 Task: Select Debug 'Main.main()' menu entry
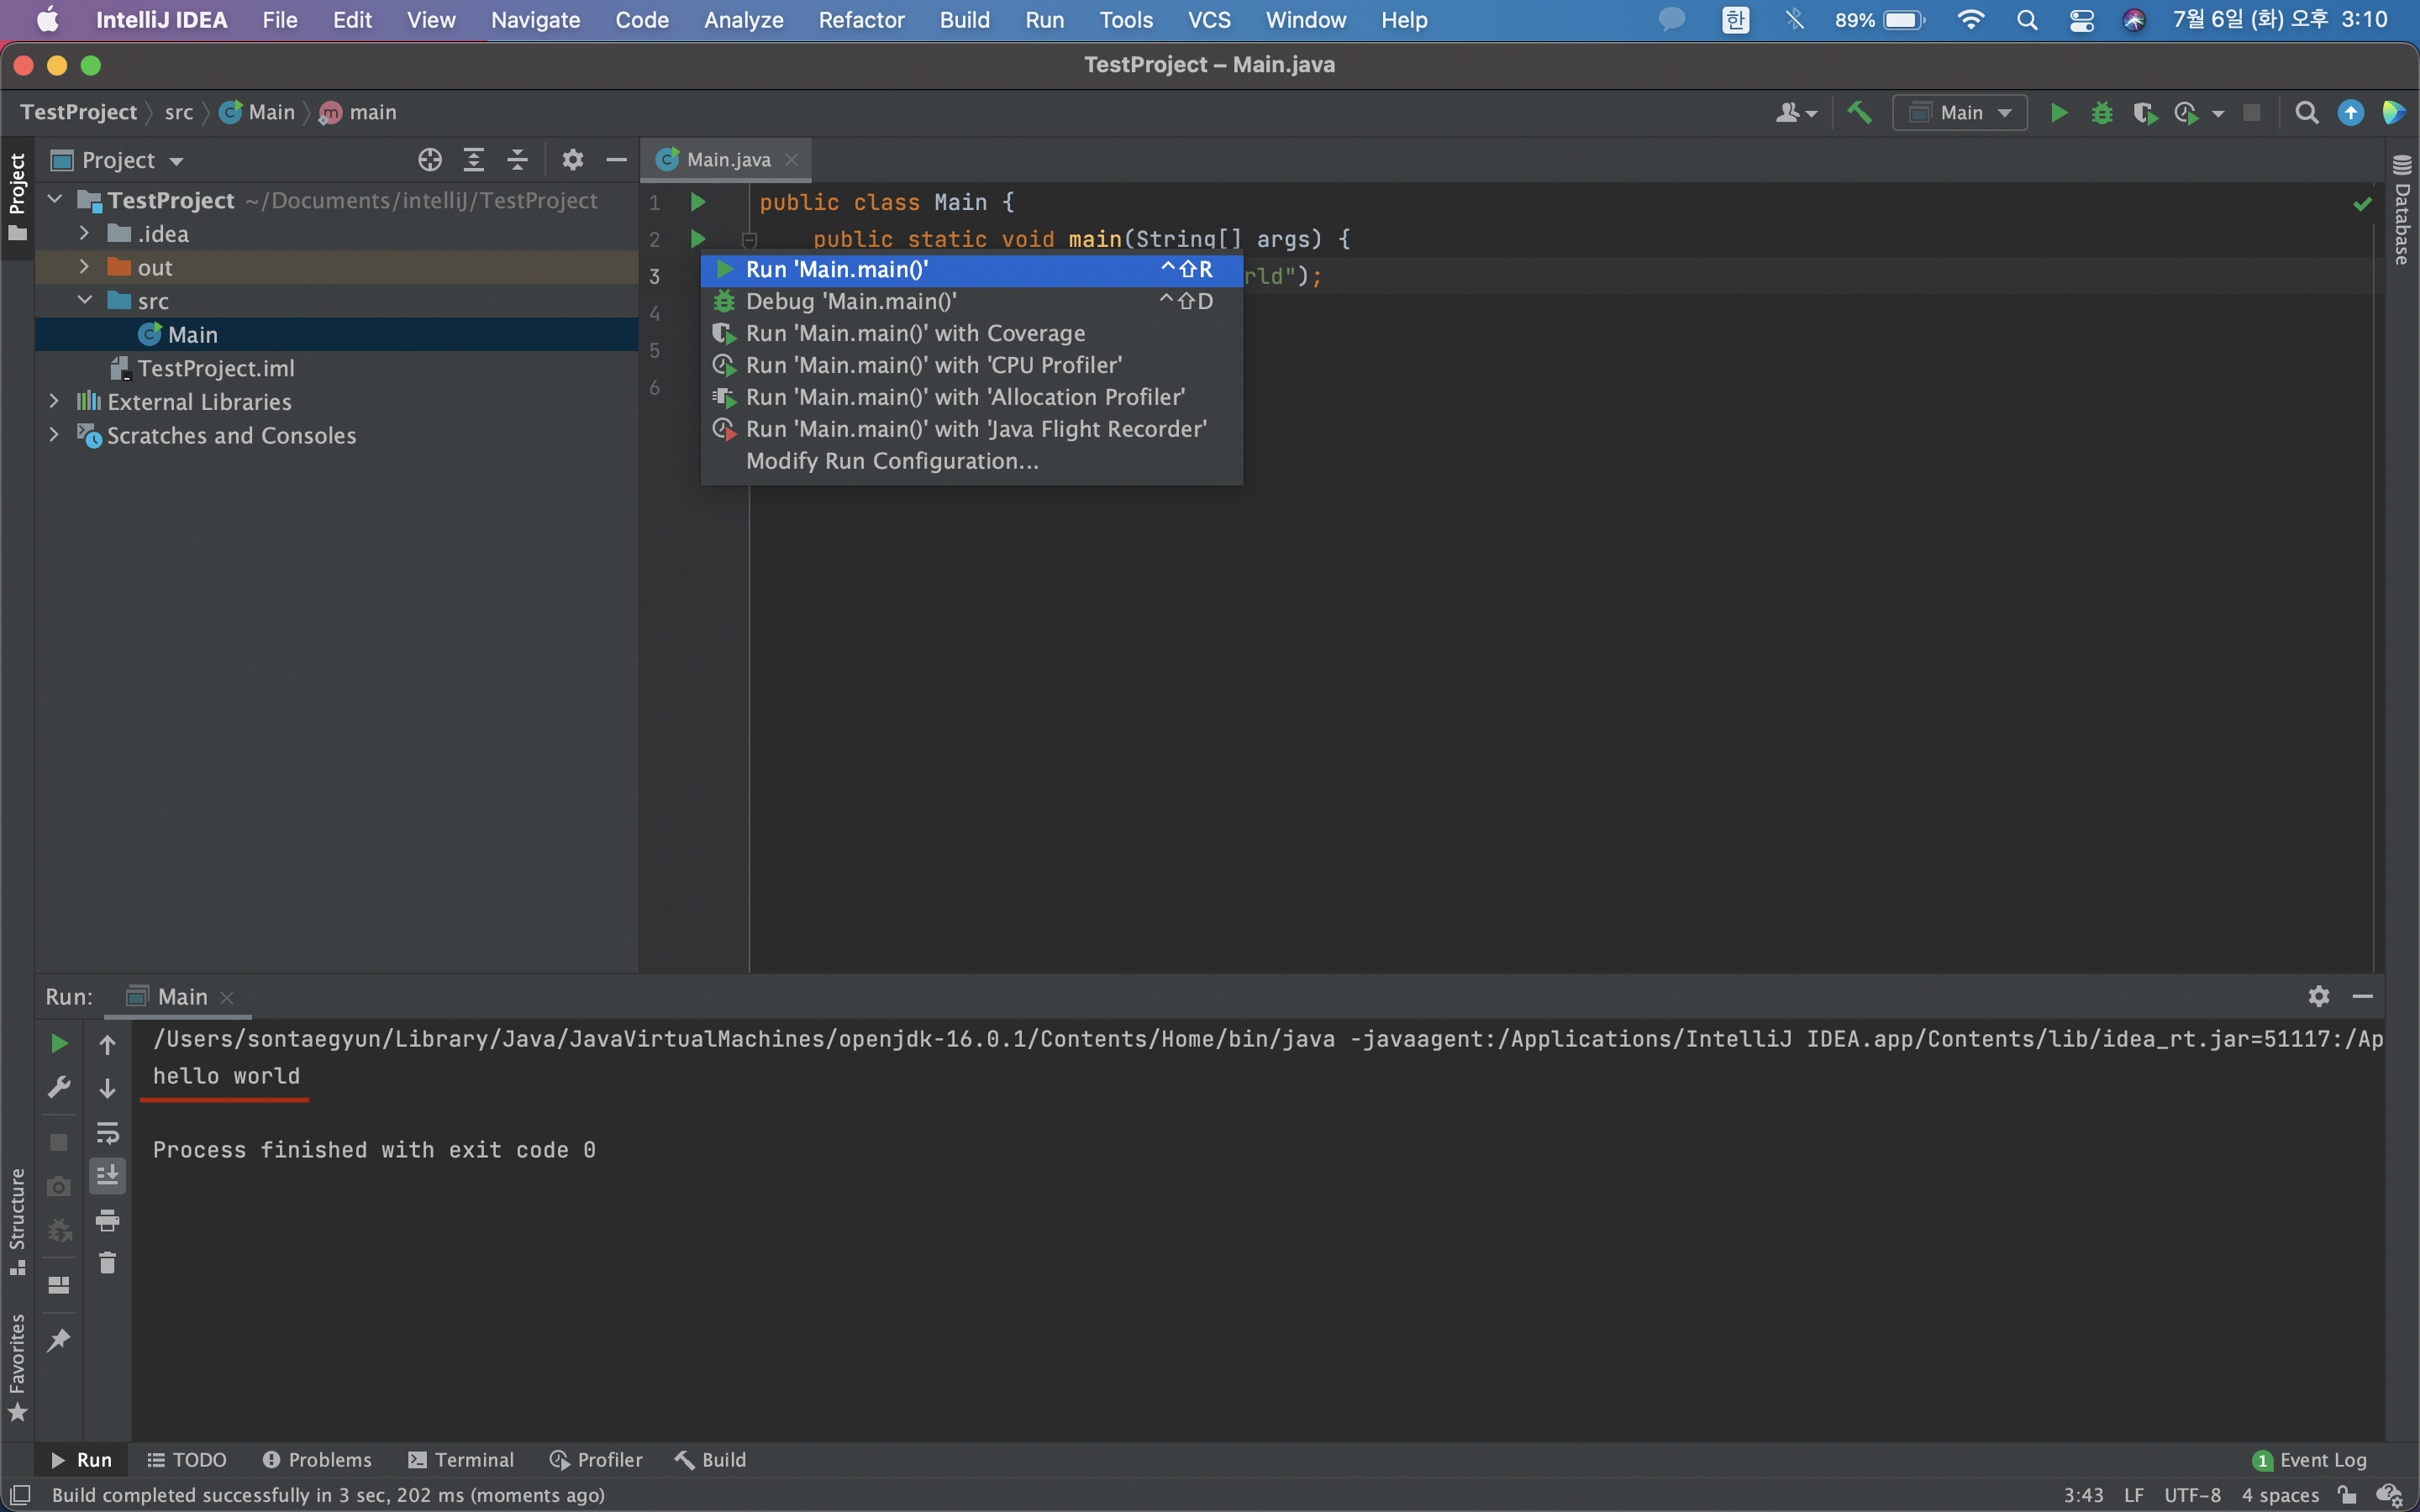pyautogui.click(x=971, y=302)
